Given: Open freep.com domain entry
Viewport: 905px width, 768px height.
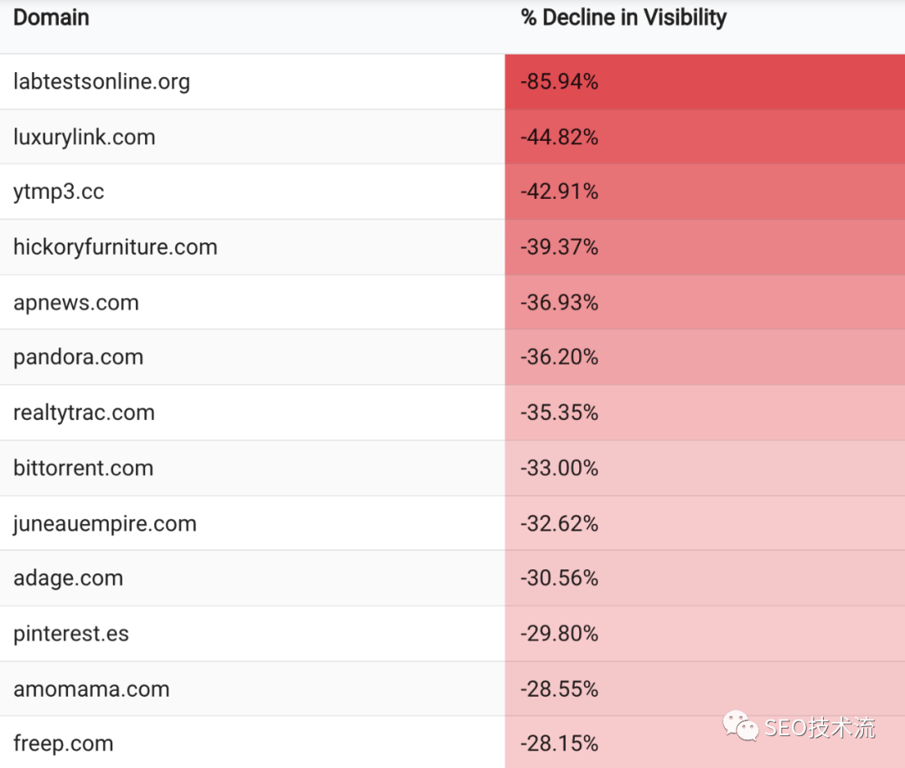Looking at the screenshot, I should coord(63,744).
